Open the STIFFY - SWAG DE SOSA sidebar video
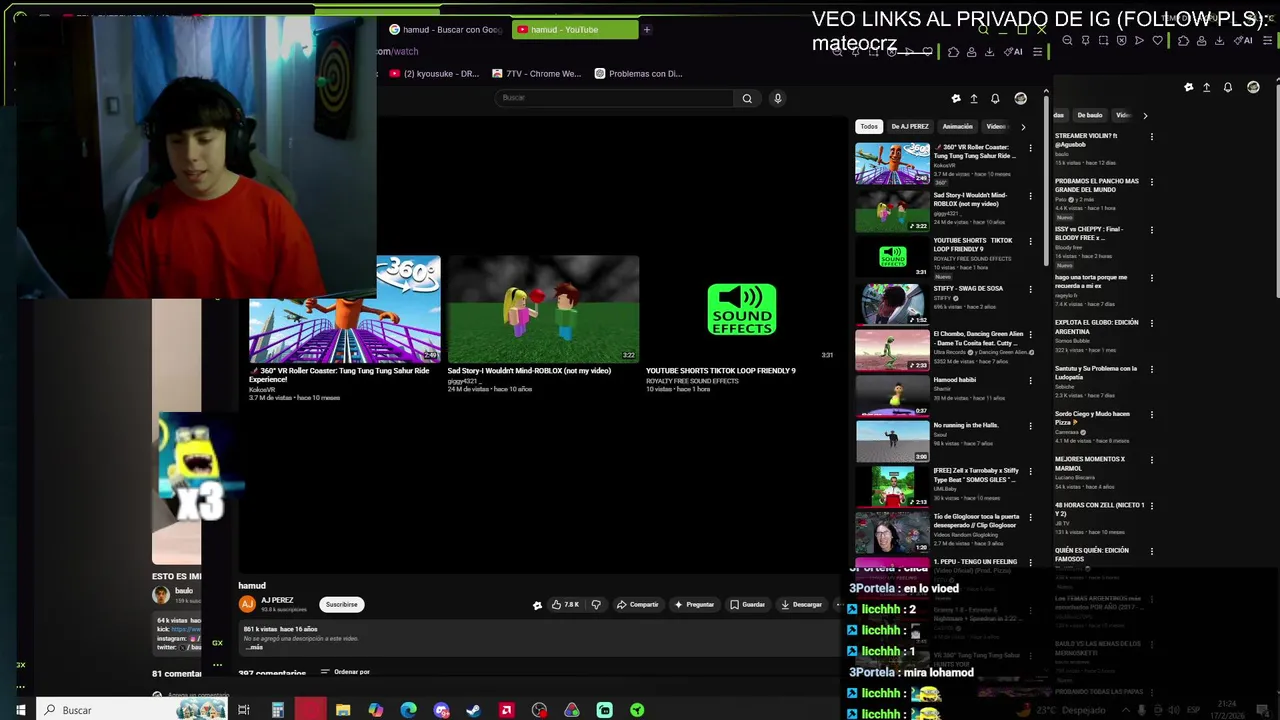Image resolution: width=1280 pixels, height=720 pixels. tap(892, 304)
